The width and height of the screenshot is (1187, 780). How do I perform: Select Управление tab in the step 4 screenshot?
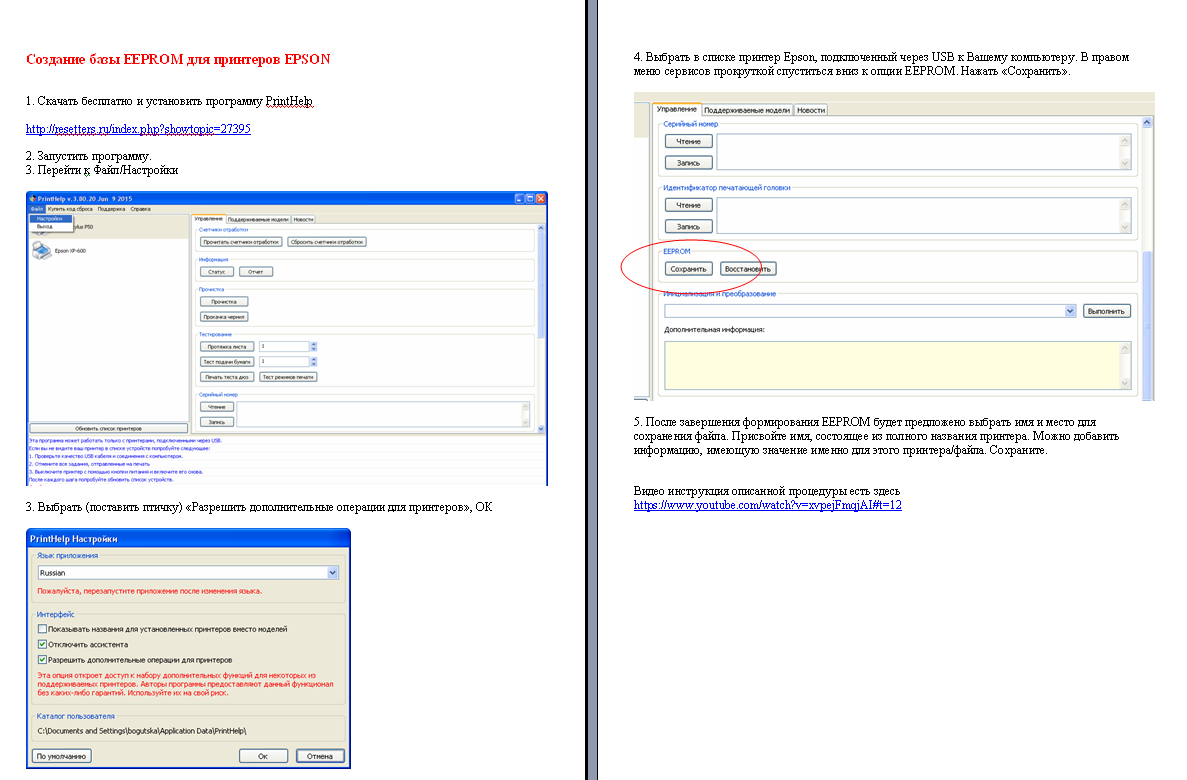point(676,109)
